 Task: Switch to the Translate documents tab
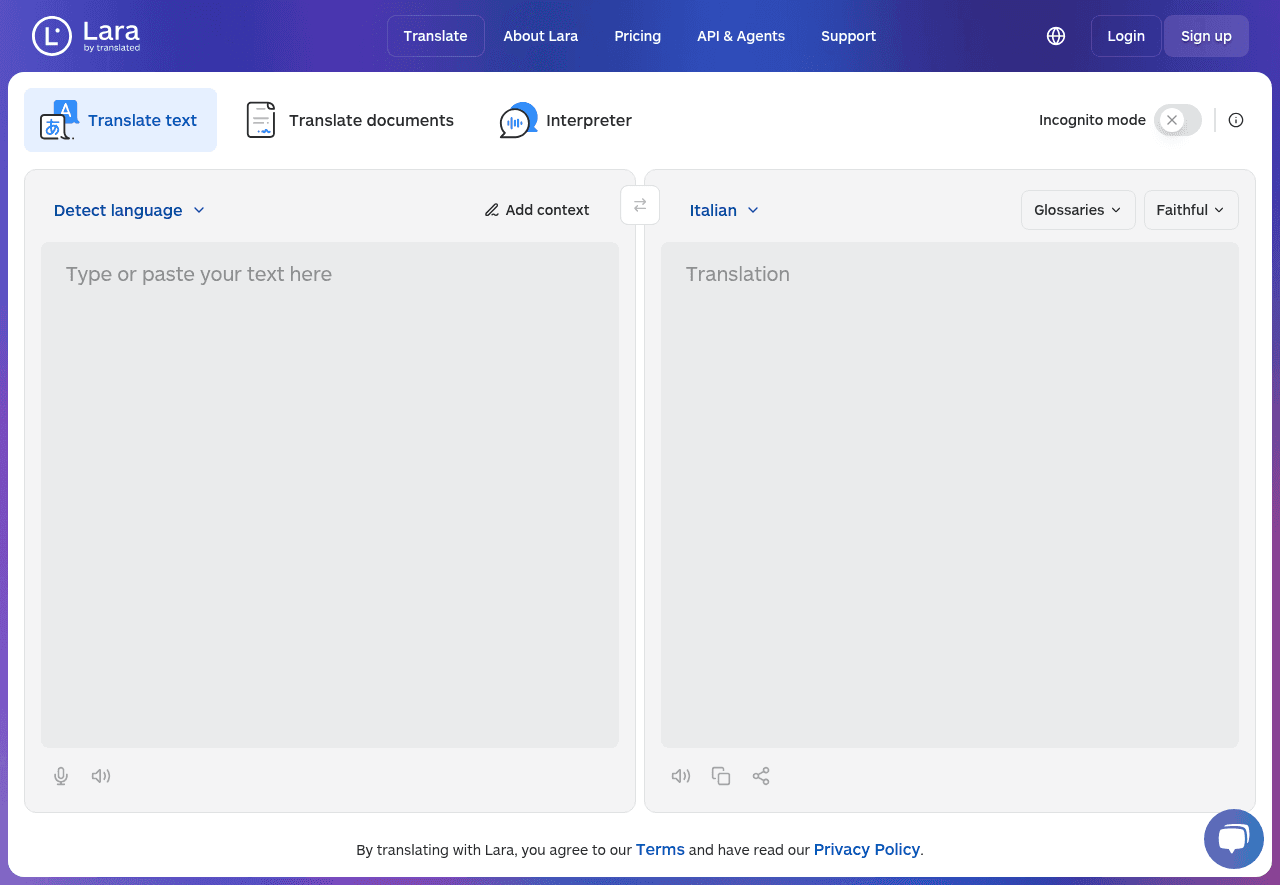tap(350, 120)
